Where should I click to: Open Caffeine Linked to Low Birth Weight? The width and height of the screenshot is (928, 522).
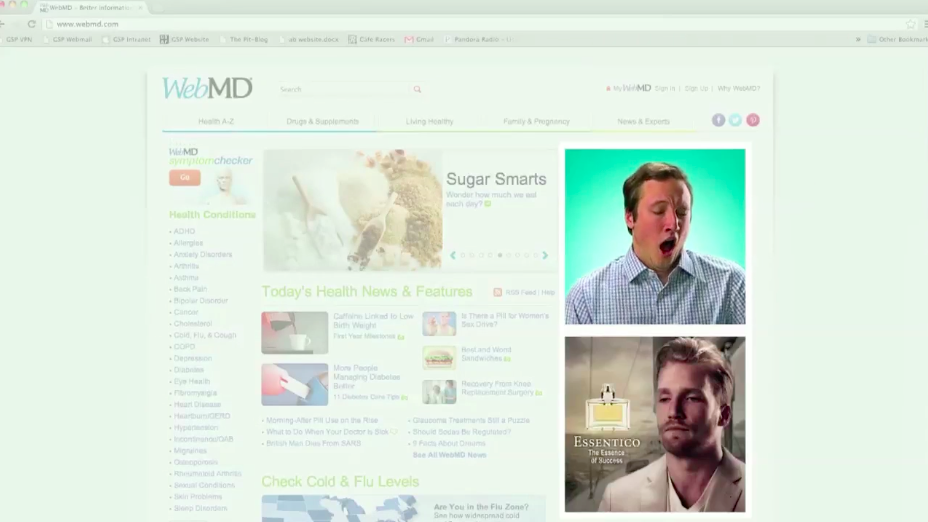(x=373, y=321)
